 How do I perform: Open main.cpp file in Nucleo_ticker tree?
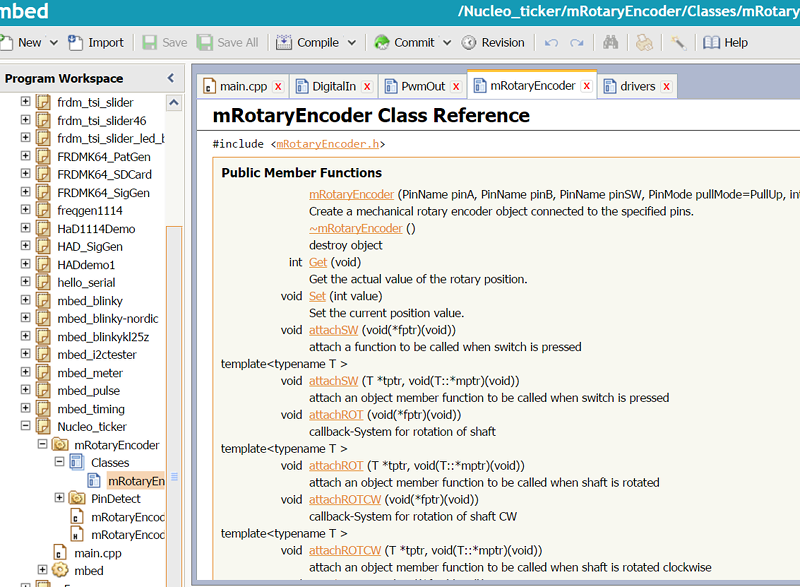97,553
